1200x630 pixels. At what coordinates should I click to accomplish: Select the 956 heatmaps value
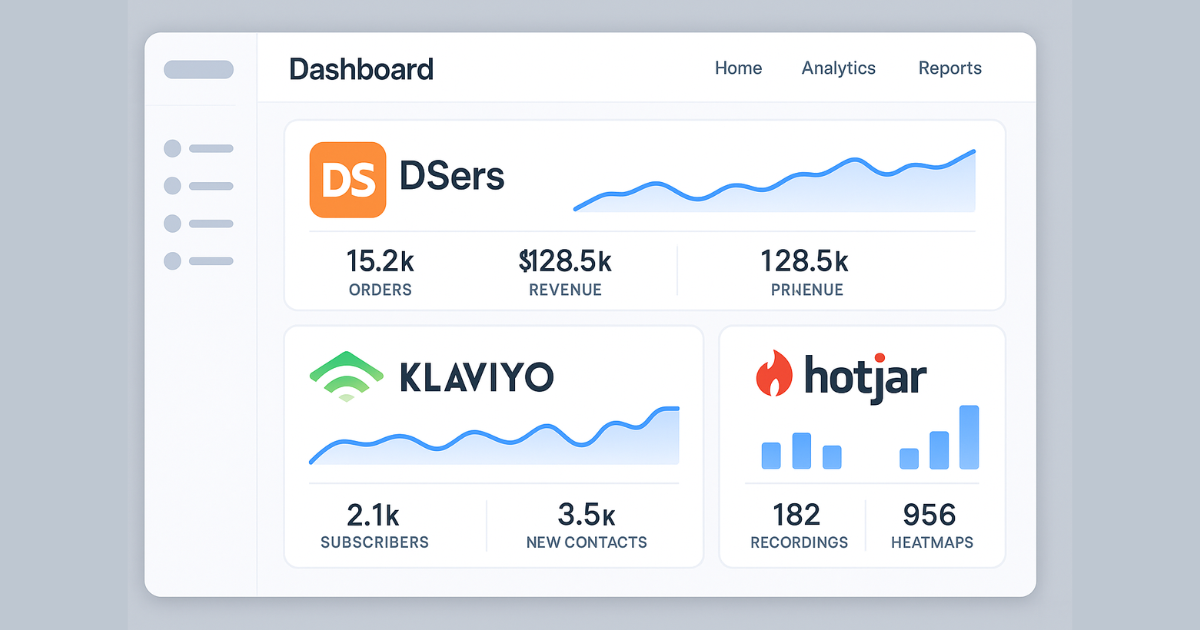click(930, 515)
